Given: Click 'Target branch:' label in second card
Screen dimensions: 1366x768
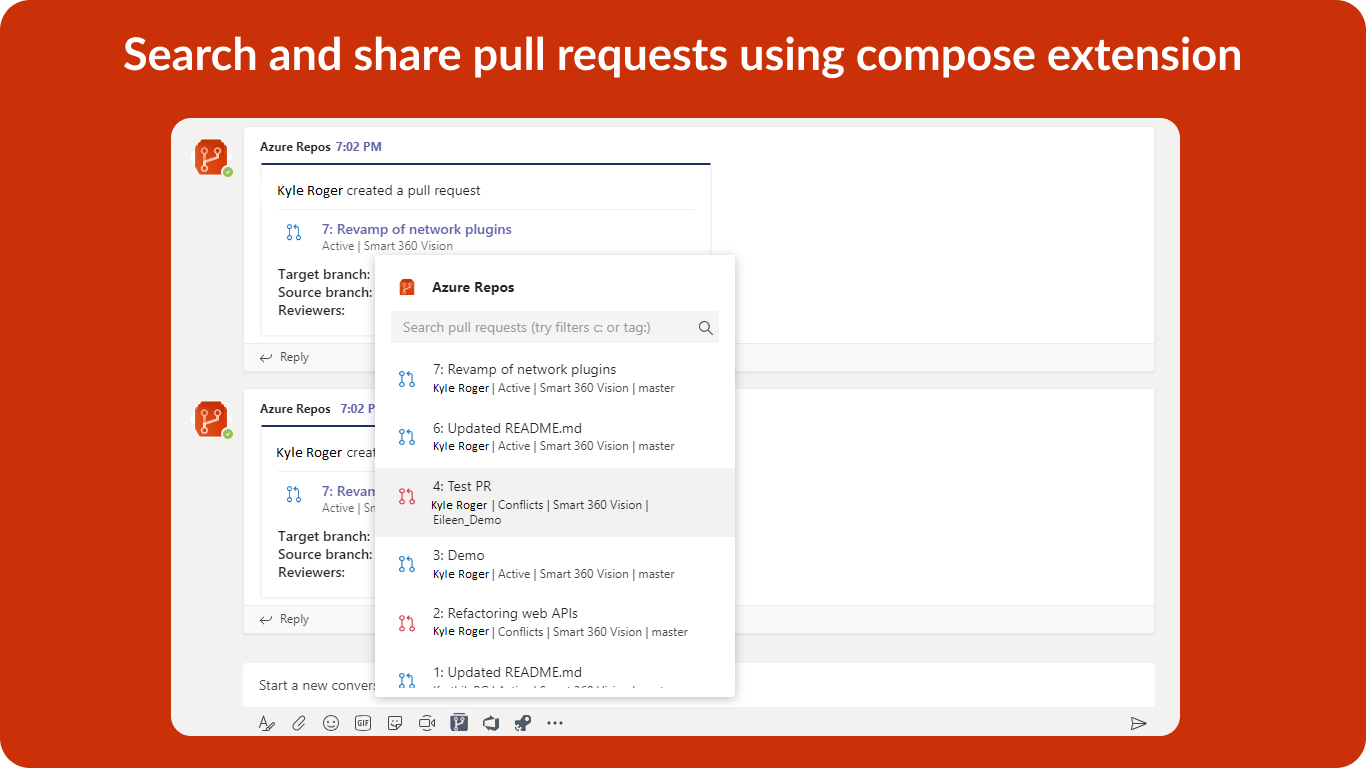Looking at the screenshot, I should (x=324, y=536).
